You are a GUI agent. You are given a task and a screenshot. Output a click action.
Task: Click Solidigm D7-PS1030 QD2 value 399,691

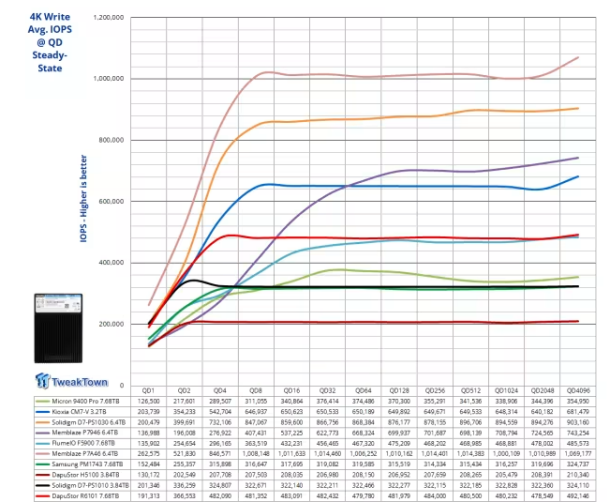tap(184, 422)
